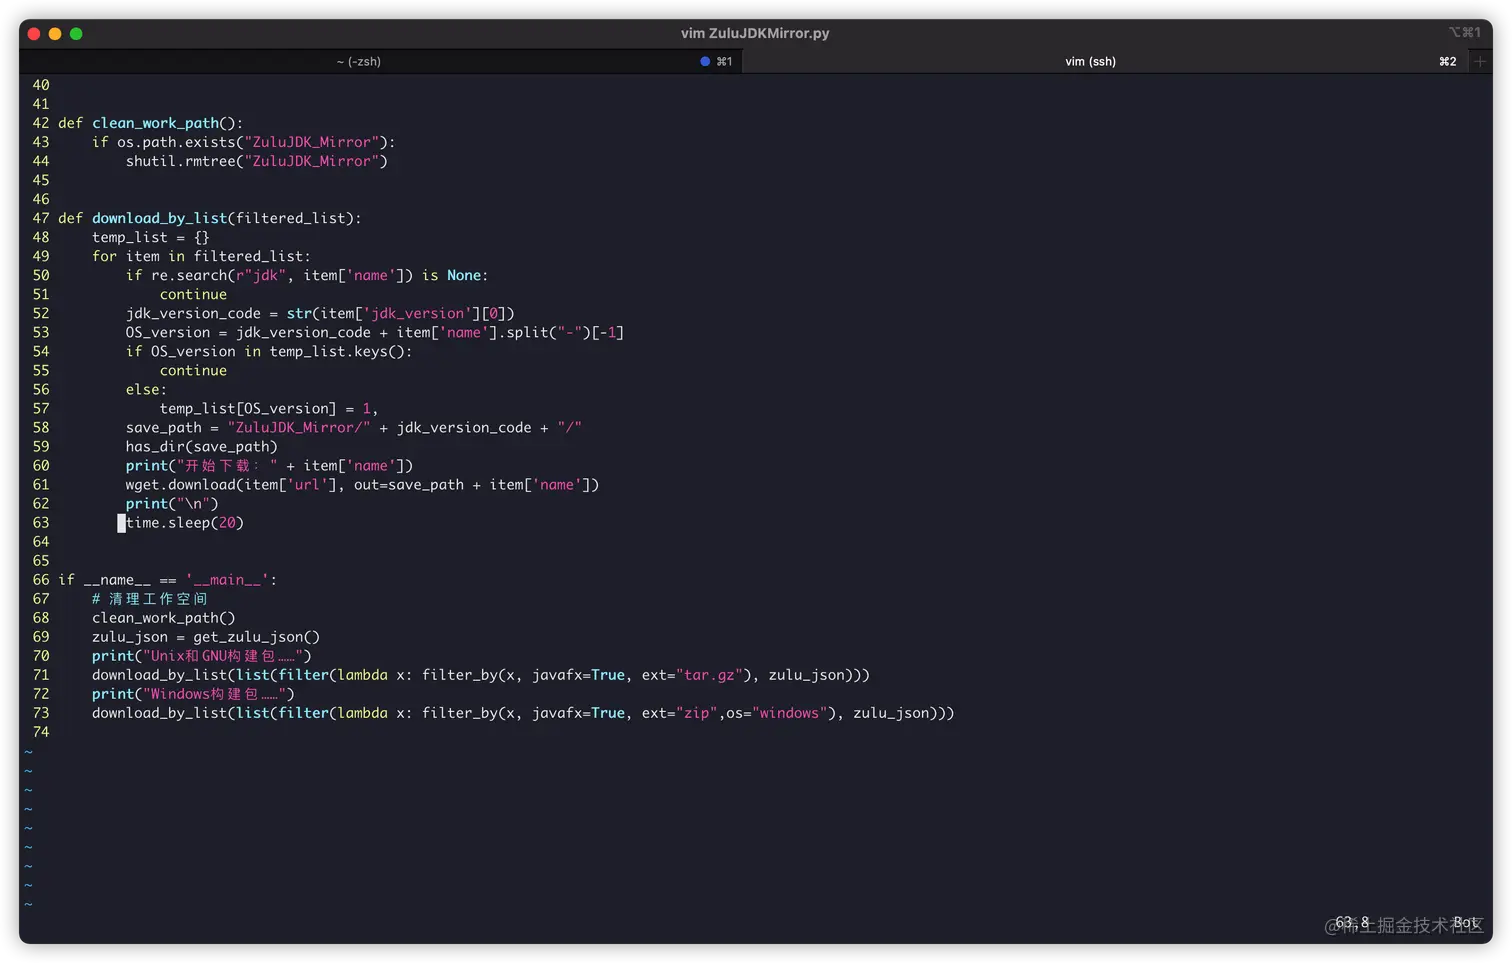The height and width of the screenshot is (963, 1512).
Task: Click 'clean_work_path()' call on line 68
Action: 164,617
